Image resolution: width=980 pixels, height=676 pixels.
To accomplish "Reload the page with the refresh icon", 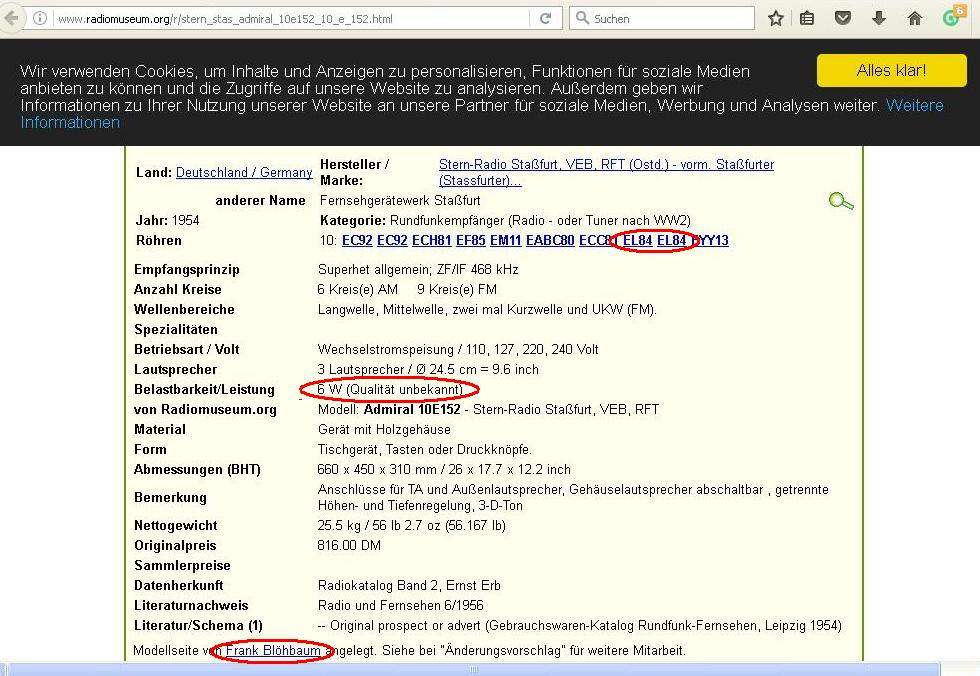I will [546, 18].
